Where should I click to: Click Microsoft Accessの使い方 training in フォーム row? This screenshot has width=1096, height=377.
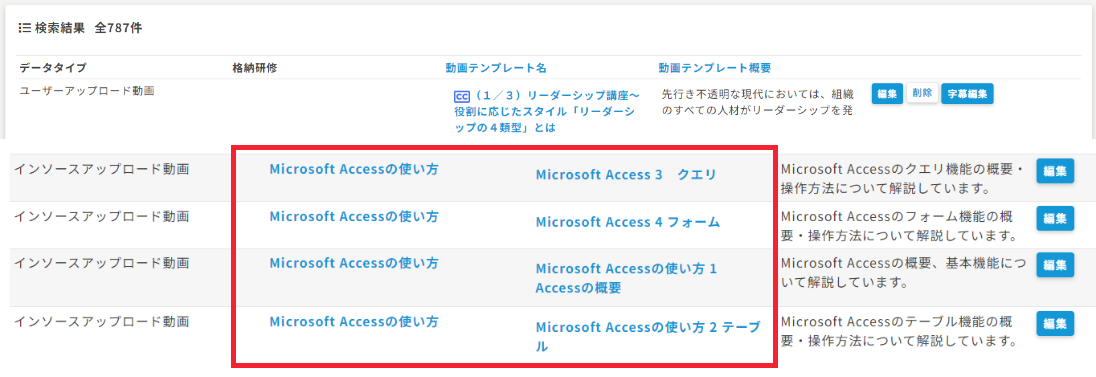(x=354, y=217)
